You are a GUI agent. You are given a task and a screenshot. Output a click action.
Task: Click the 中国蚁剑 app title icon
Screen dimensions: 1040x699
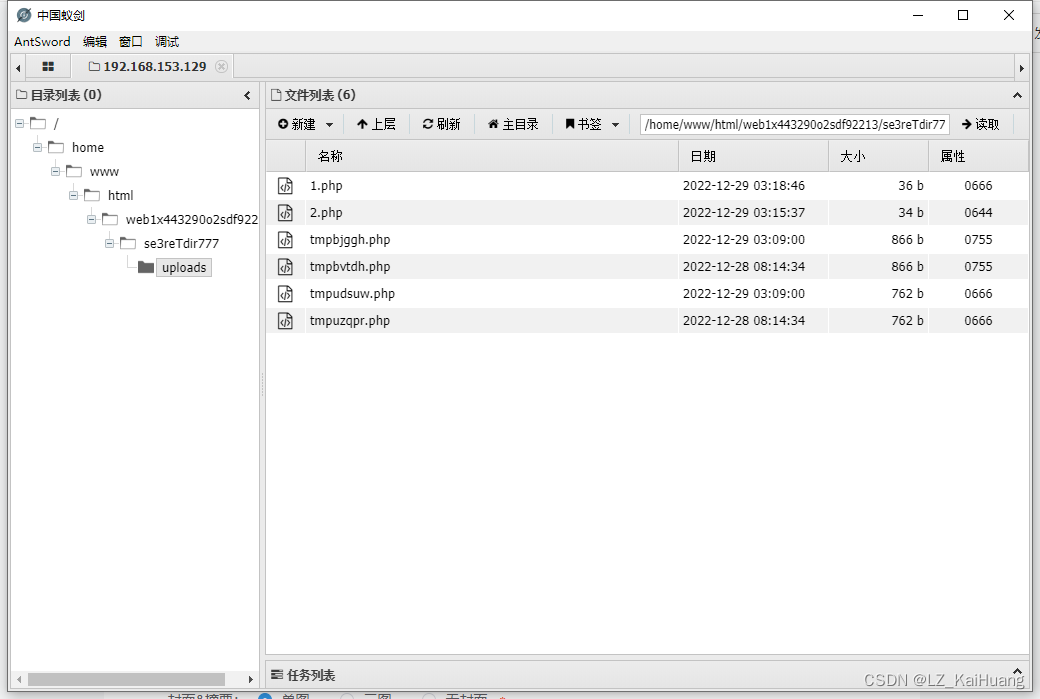click(x=24, y=15)
